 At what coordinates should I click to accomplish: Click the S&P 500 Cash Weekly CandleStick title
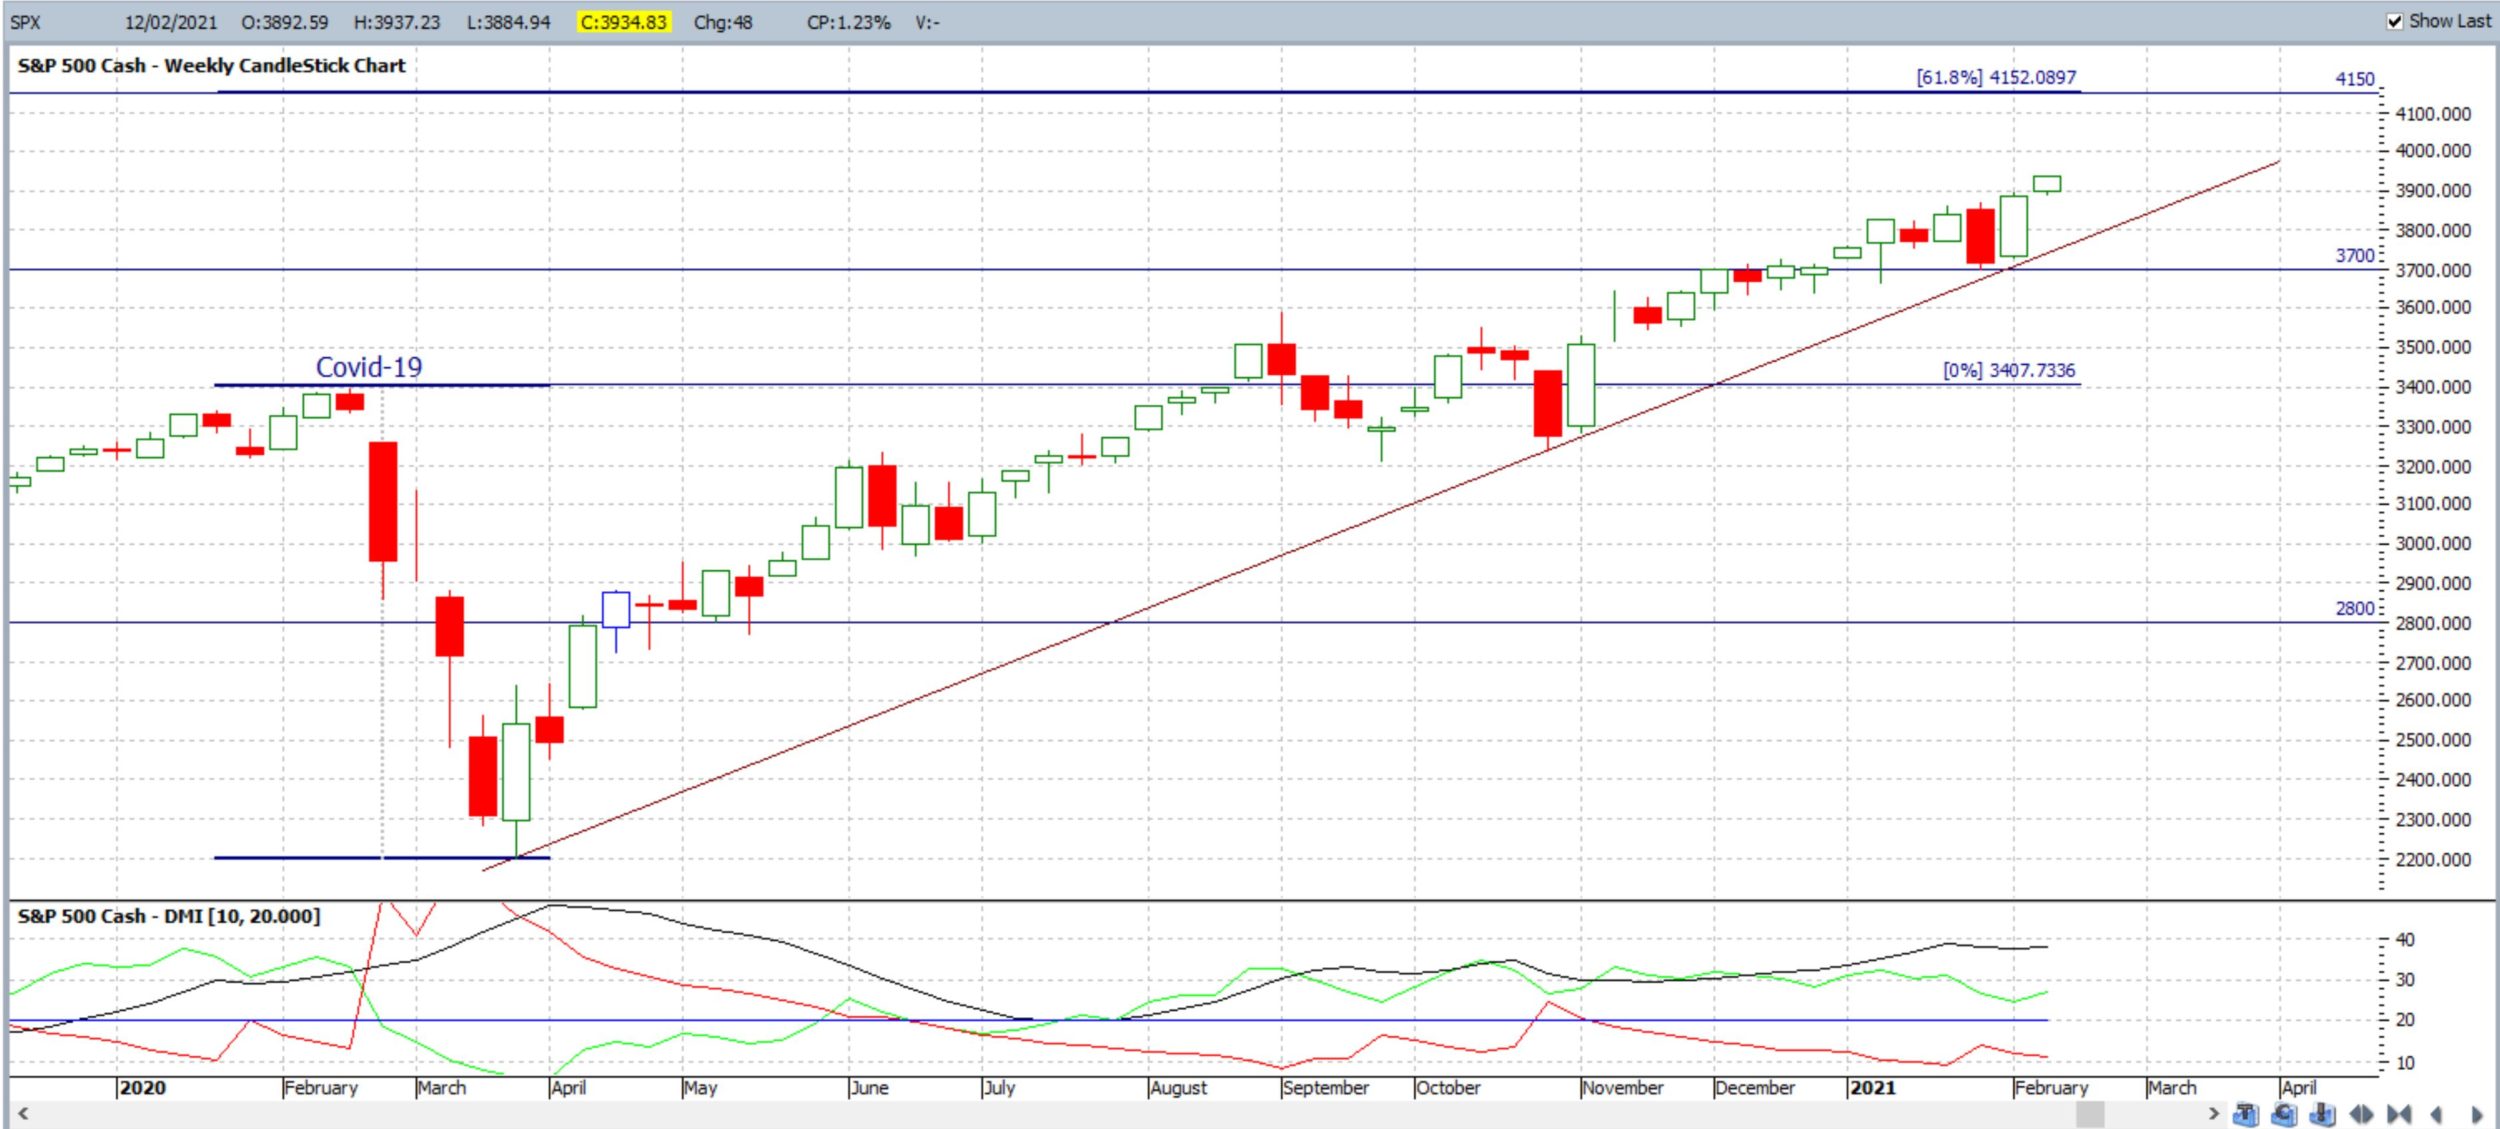tap(211, 66)
